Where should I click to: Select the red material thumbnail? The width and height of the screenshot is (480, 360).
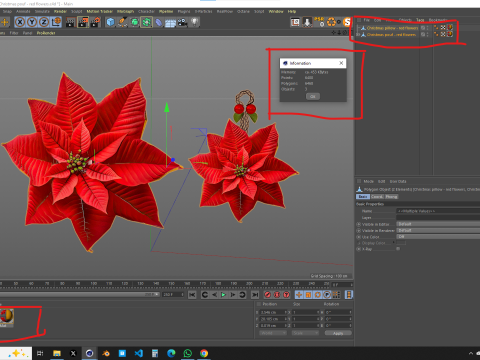(x=7, y=317)
